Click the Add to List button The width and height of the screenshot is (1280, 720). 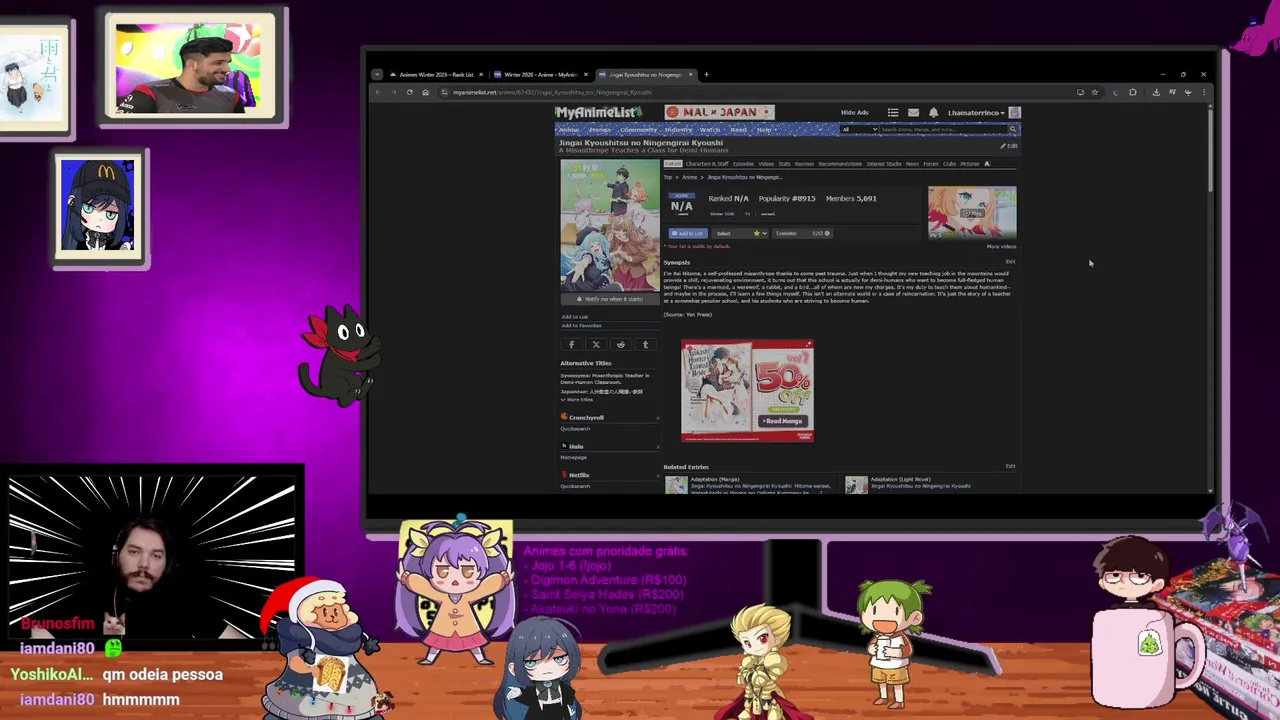[x=687, y=233]
